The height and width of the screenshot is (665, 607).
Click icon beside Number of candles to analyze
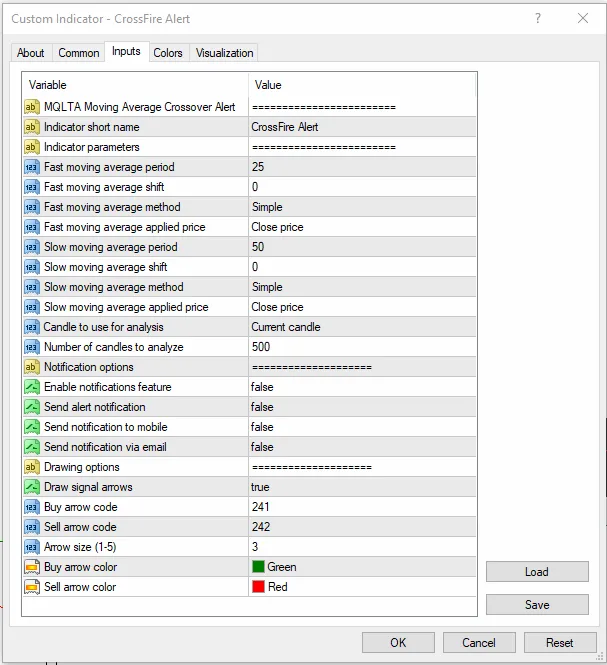pyautogui.click(x=31, y=347)
